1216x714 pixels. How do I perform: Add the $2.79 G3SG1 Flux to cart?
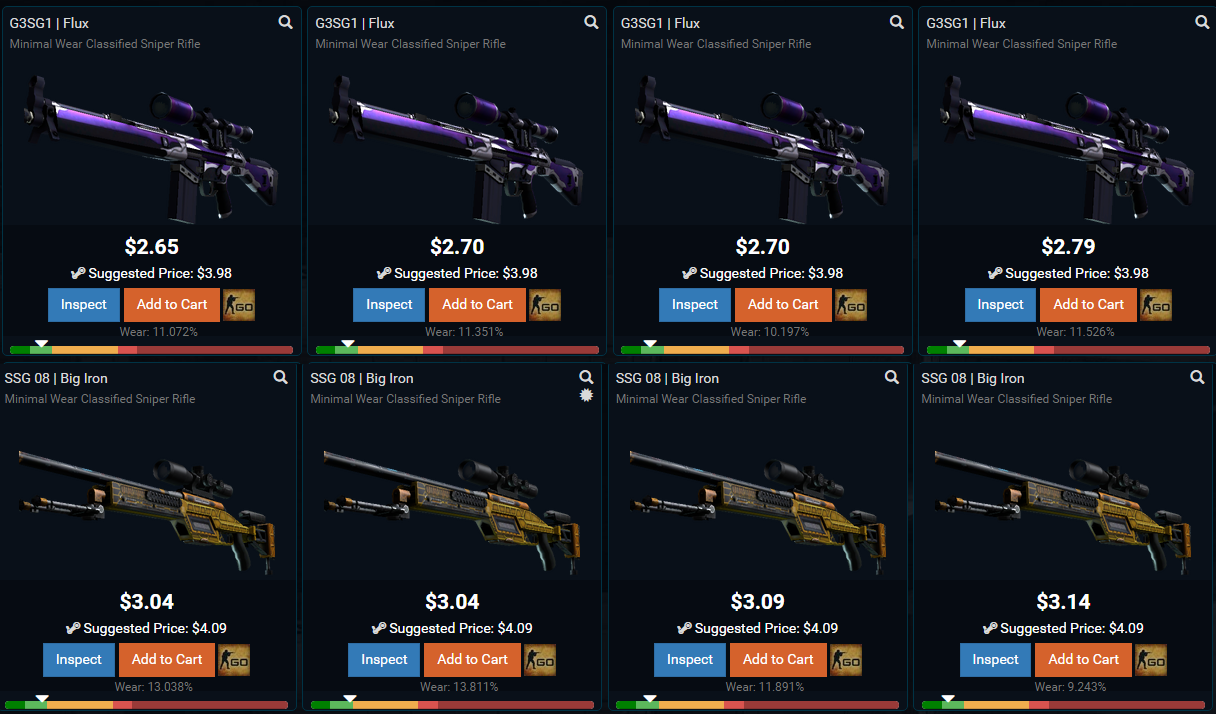click(x=1088, y=305)
